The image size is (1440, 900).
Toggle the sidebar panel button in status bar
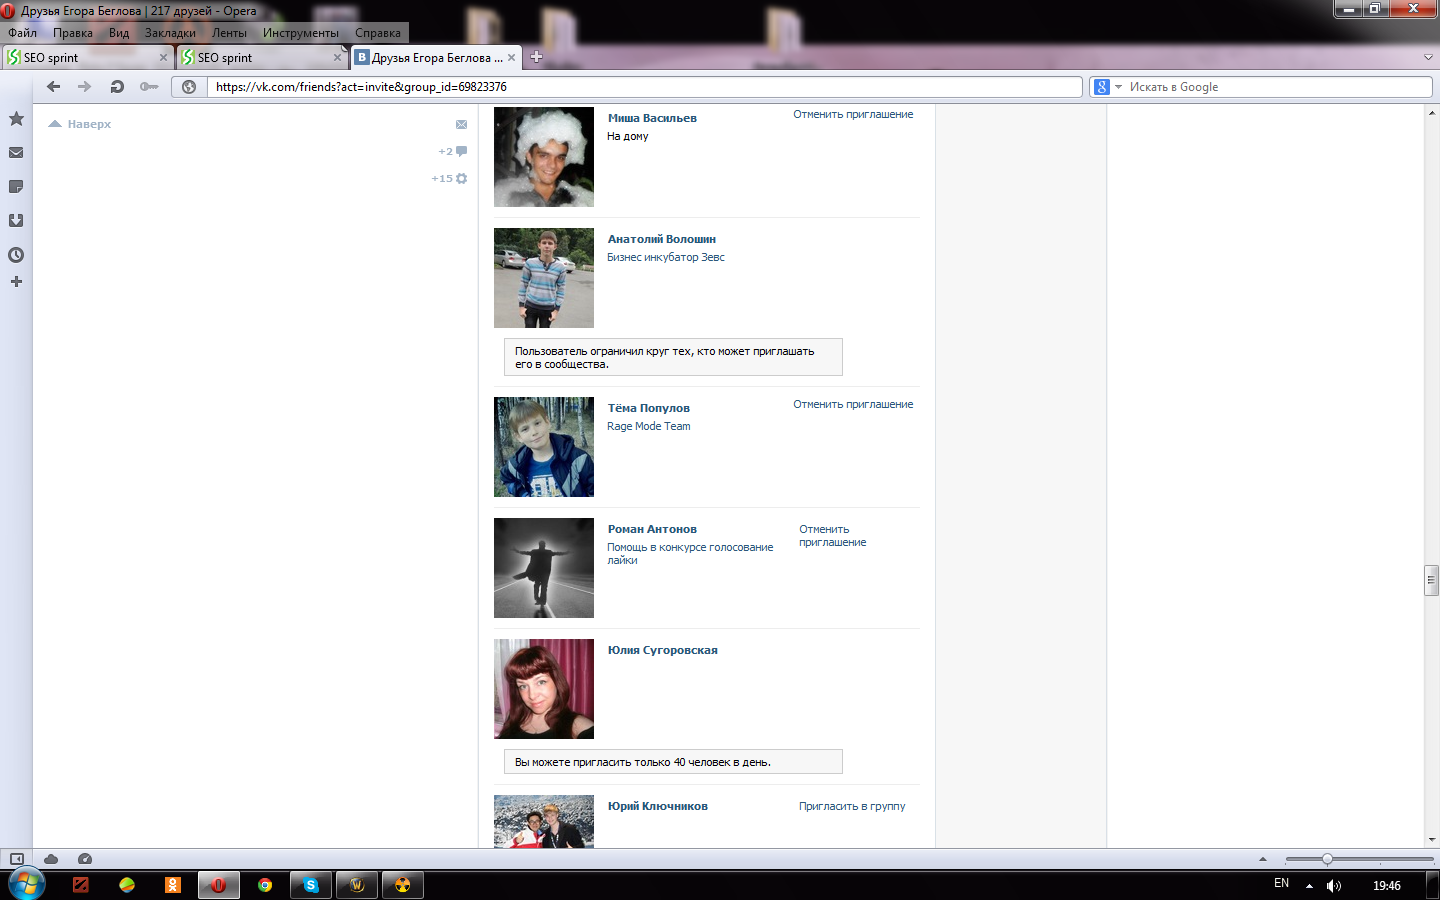click(x=17, y=859)
